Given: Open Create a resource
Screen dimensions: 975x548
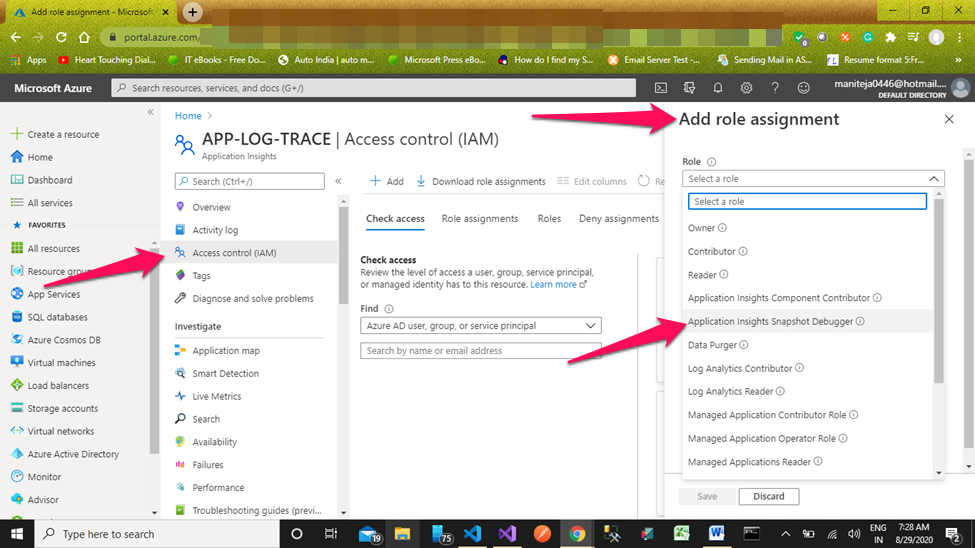Looking at the screenshot, I should click(55, 134).
